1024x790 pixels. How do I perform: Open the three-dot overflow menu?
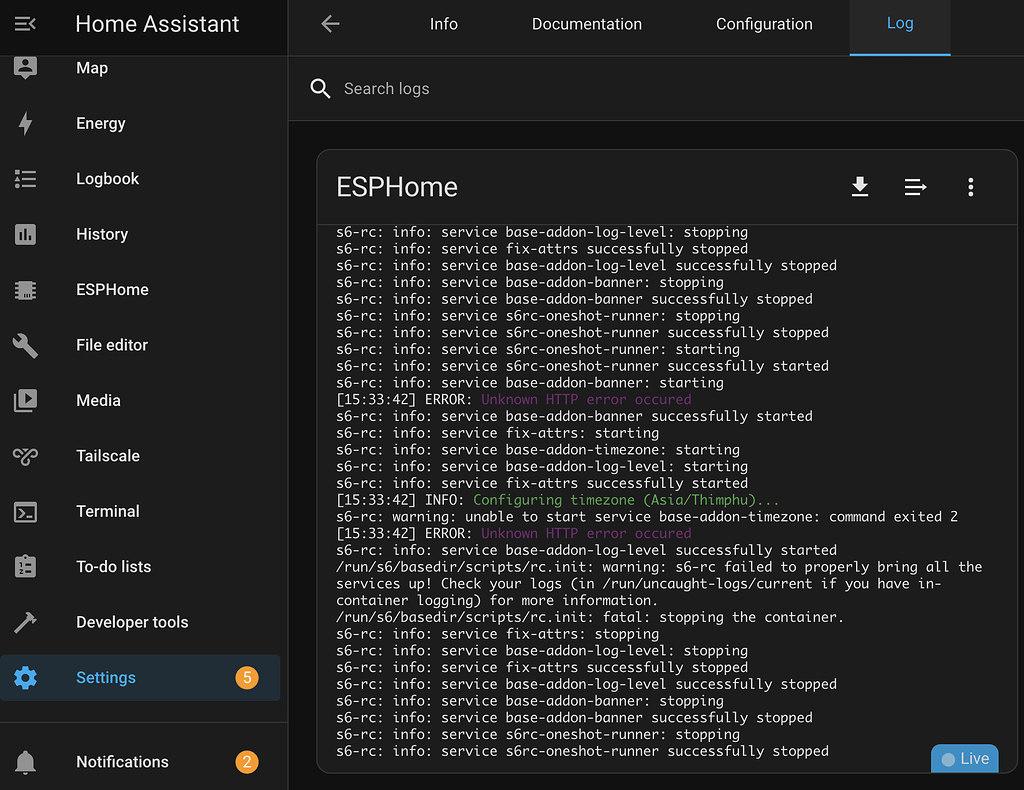[970, 187]
